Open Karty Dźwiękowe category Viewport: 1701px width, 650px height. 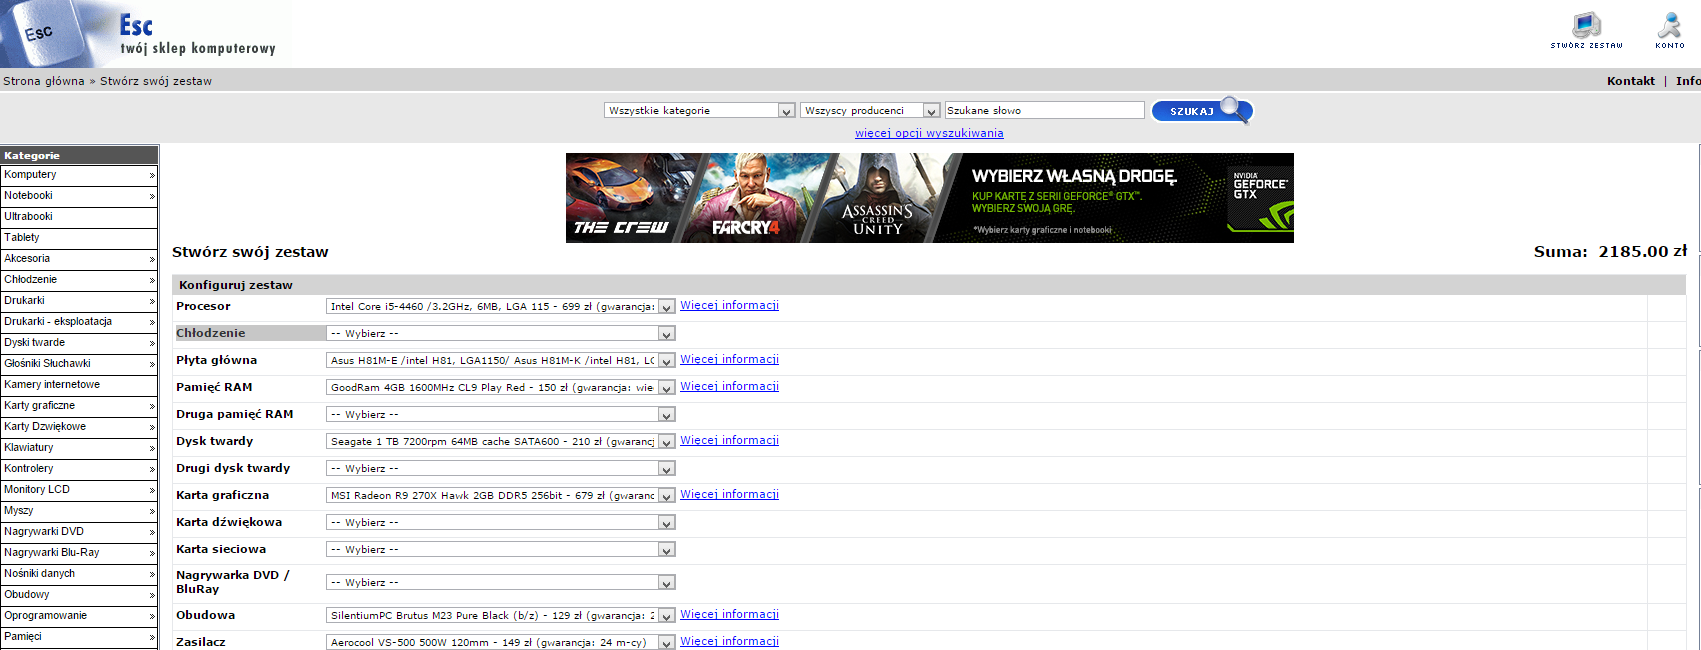(x=79, y=427)
